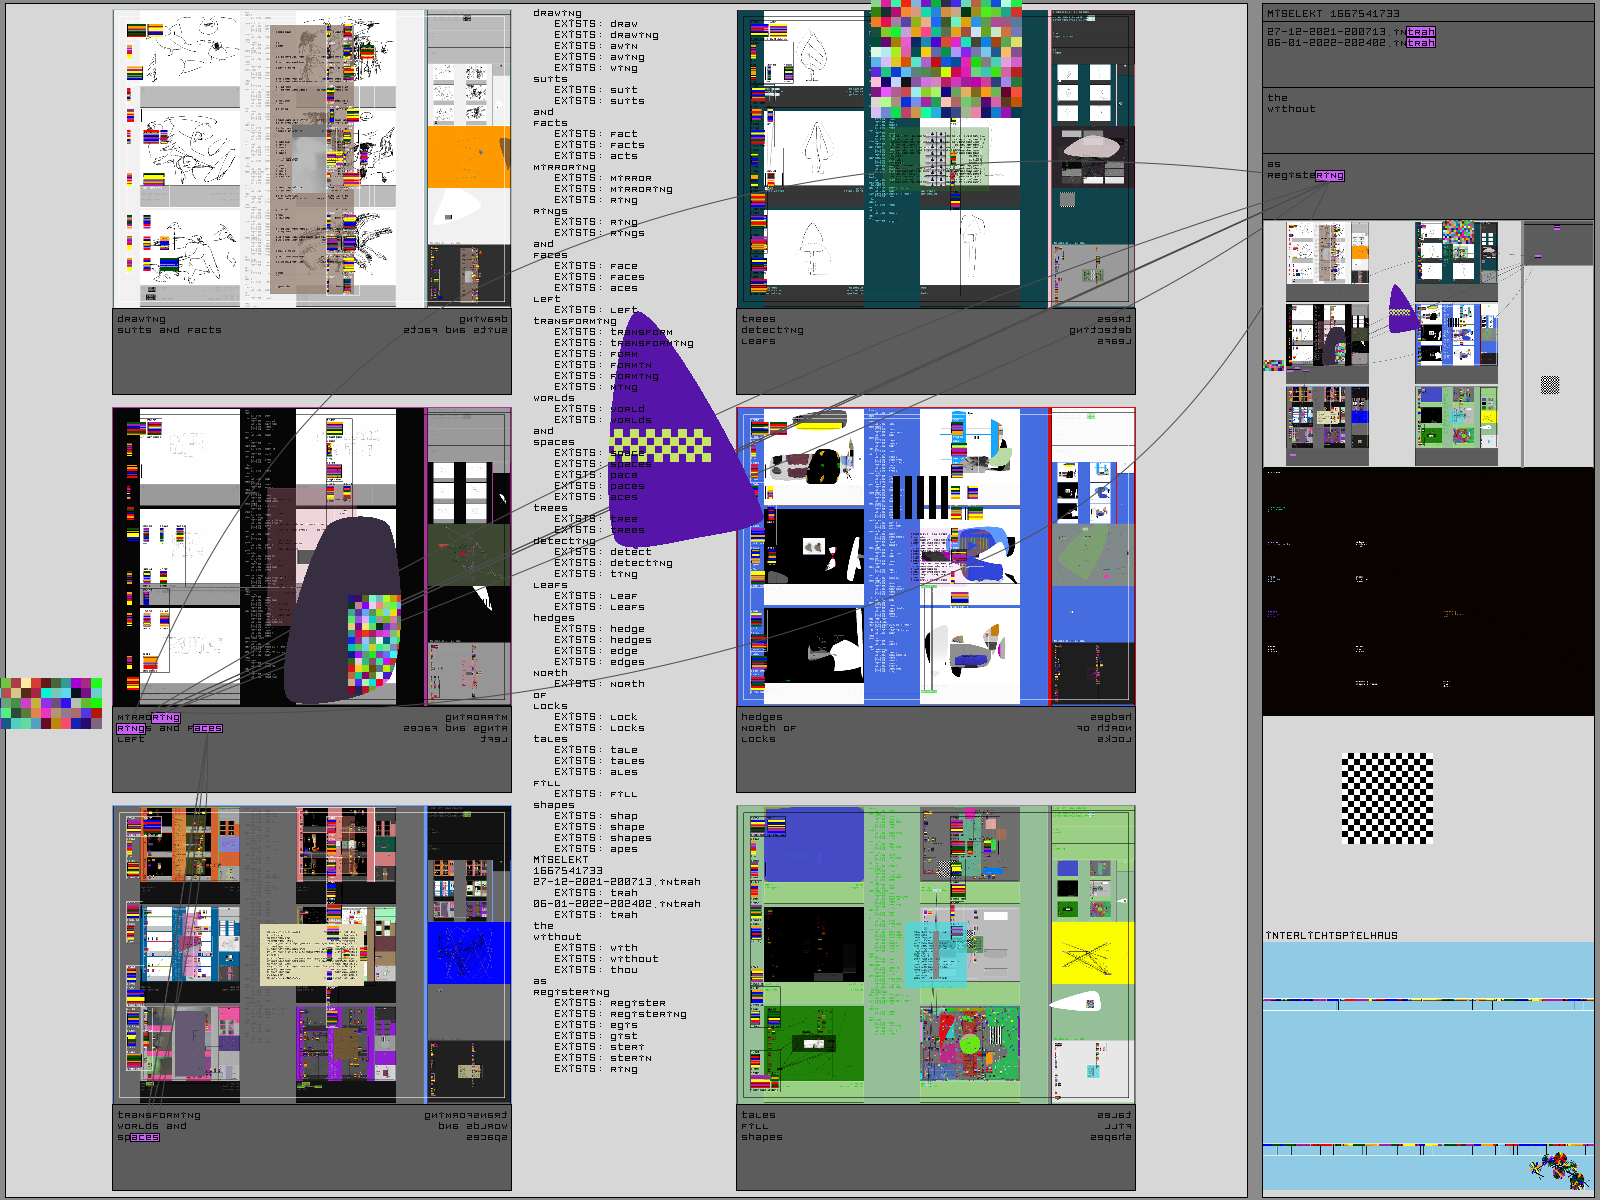1600x1200 pixels.
Task: Click the orange square in the drawing panel
Action: (468, 156)
